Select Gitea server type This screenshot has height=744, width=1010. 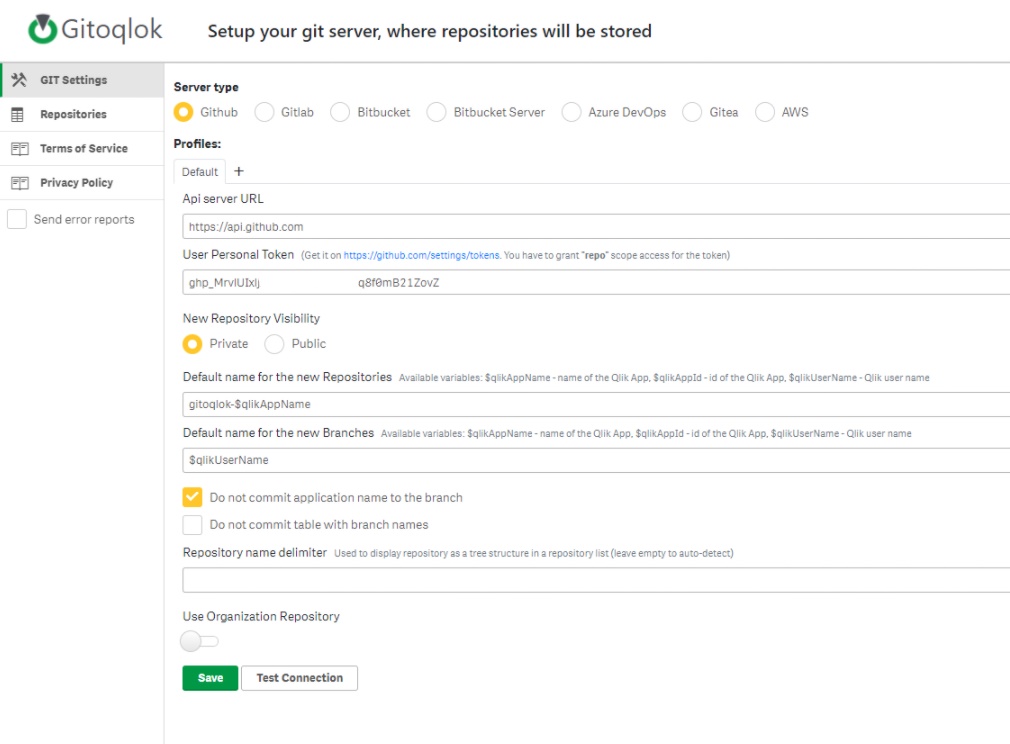(692, 112)
